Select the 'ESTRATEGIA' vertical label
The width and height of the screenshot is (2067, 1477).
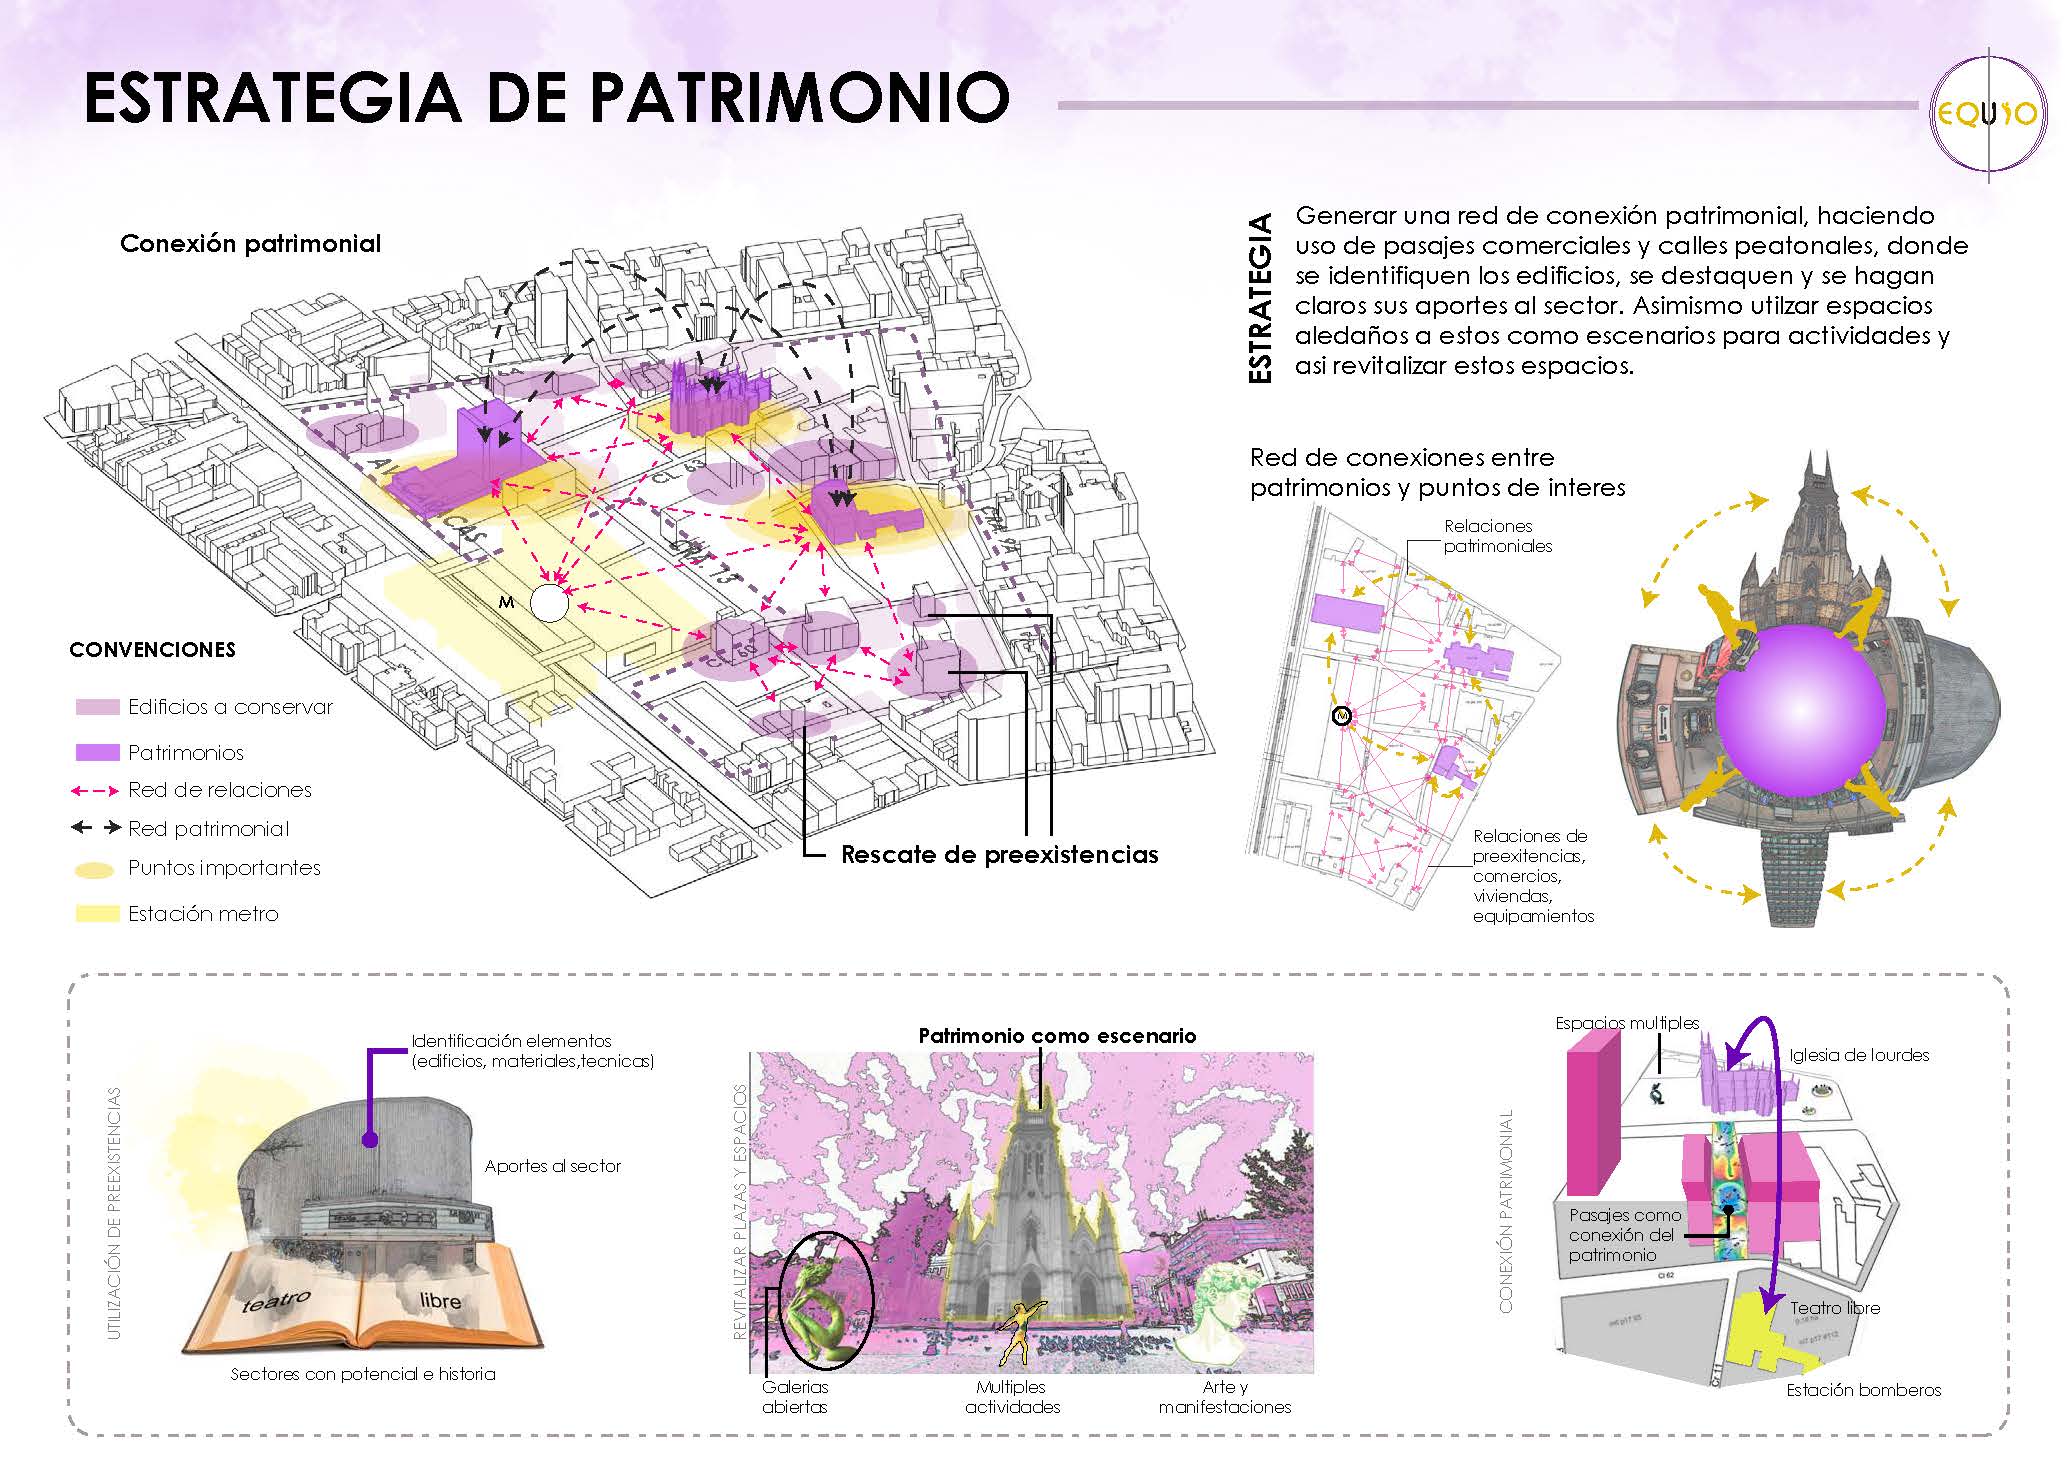(x=1259, y=295)
